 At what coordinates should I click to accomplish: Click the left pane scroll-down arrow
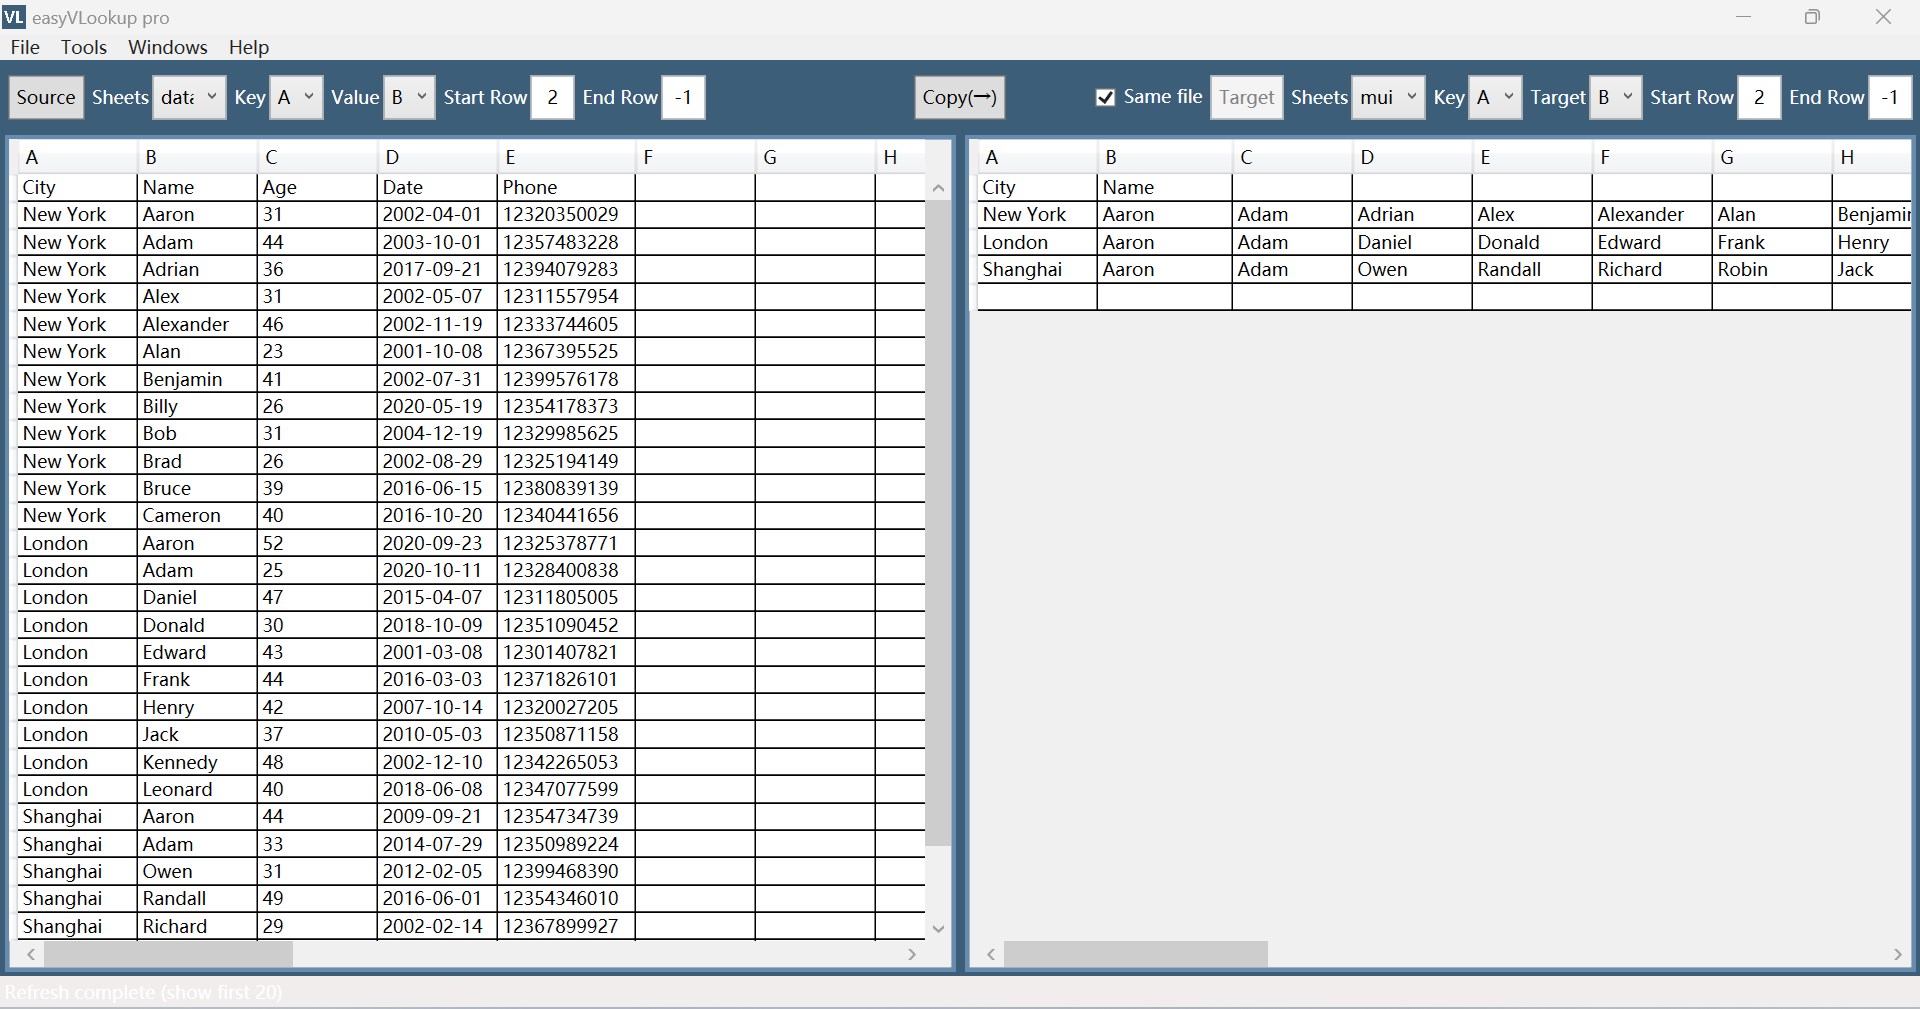pyautogui.click(x=938, y=929)
